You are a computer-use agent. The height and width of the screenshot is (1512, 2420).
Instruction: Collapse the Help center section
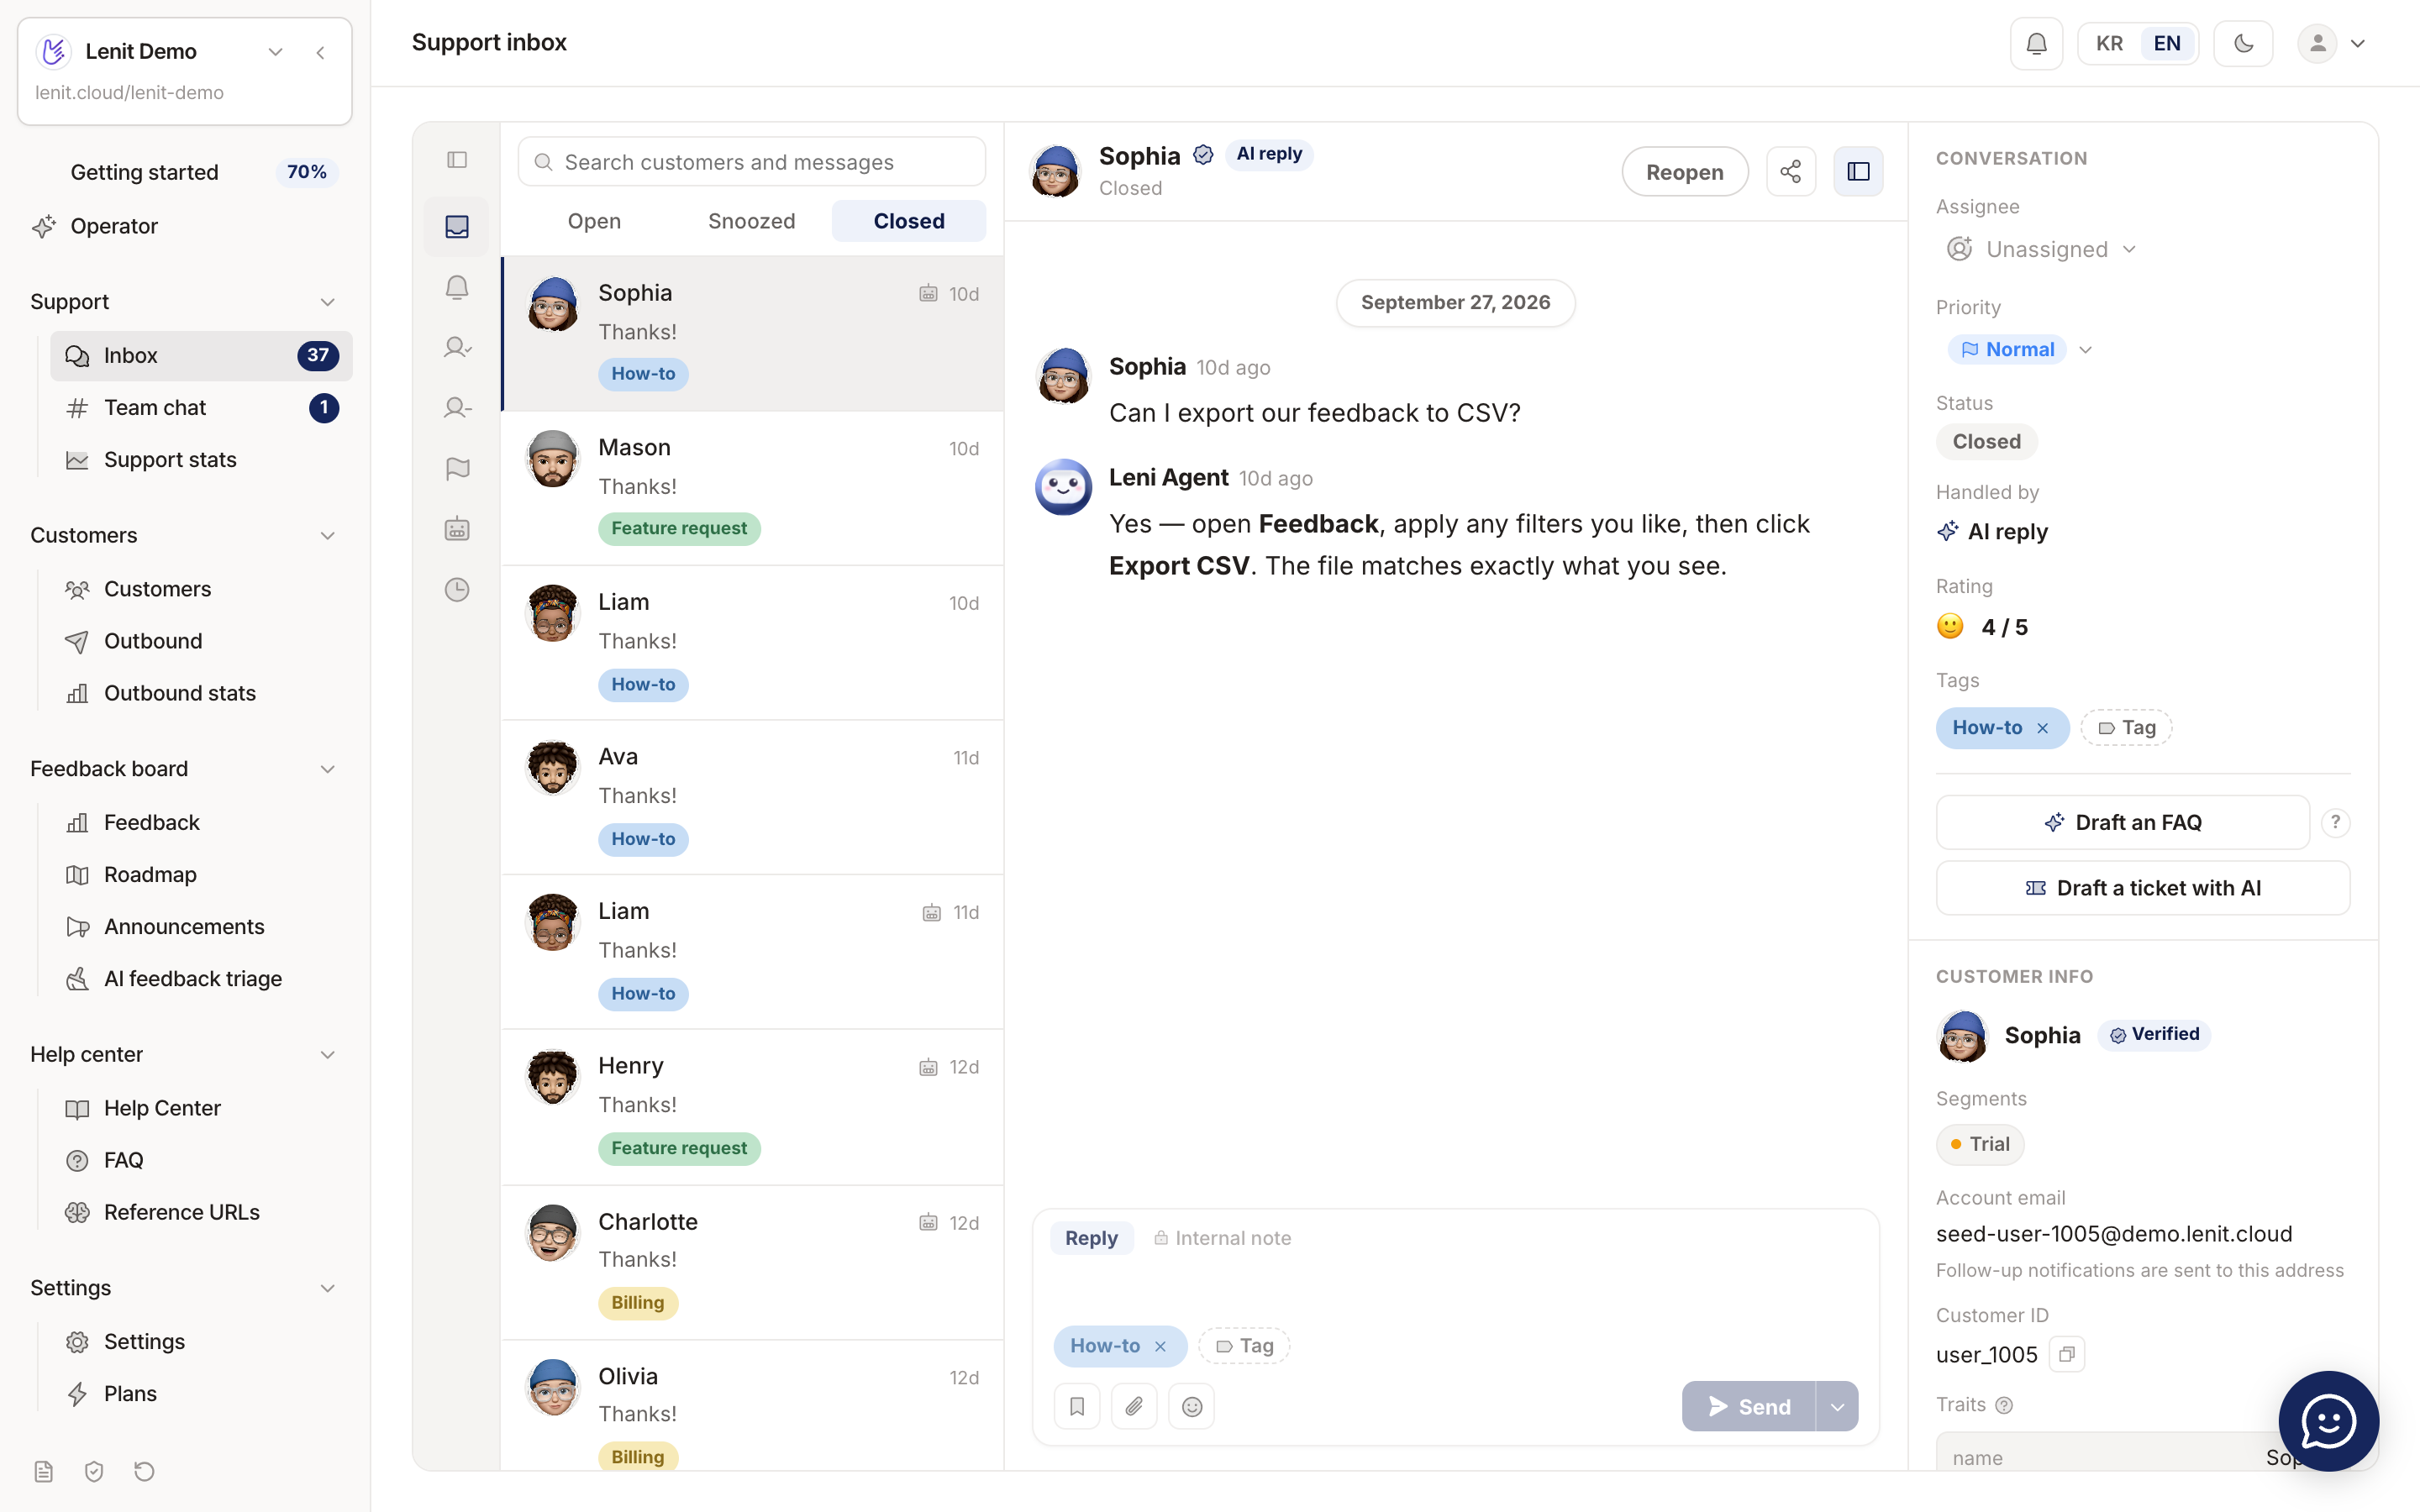327,1054
